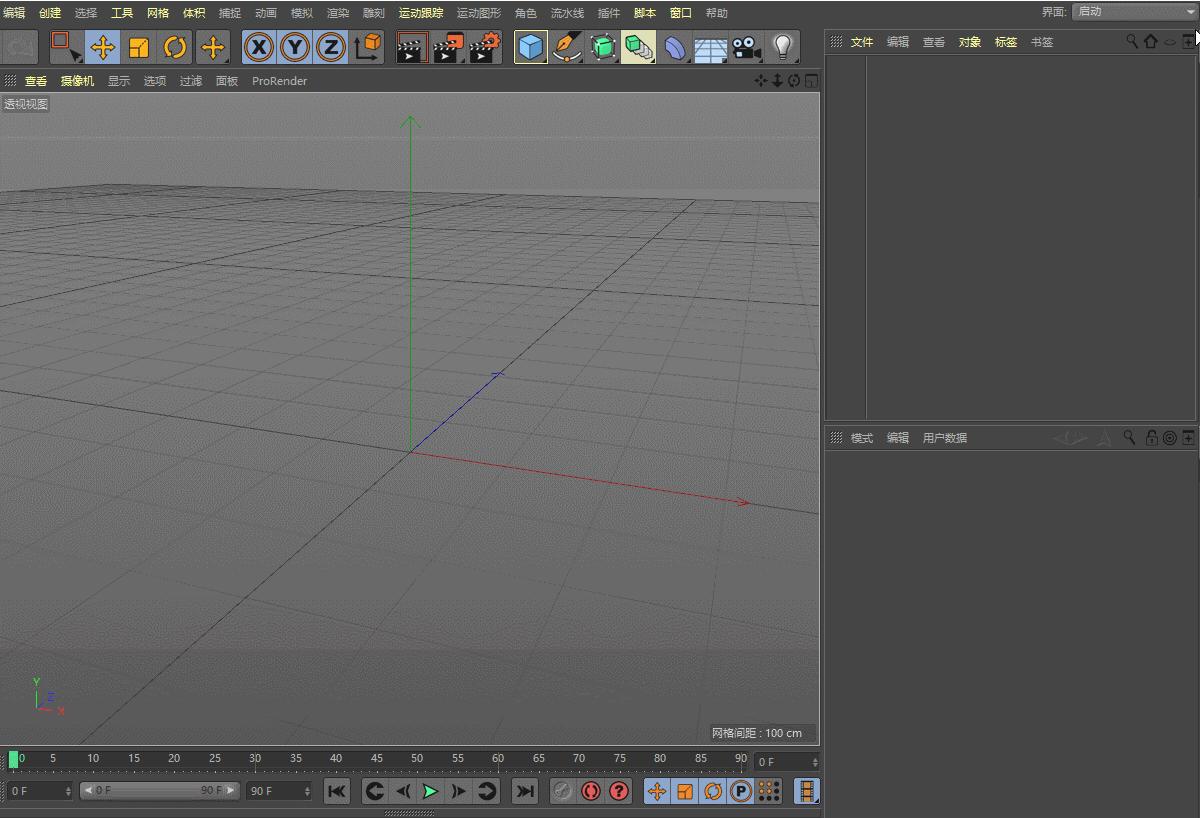Add a camera object

pyautogui.click(x=746, y=47)
